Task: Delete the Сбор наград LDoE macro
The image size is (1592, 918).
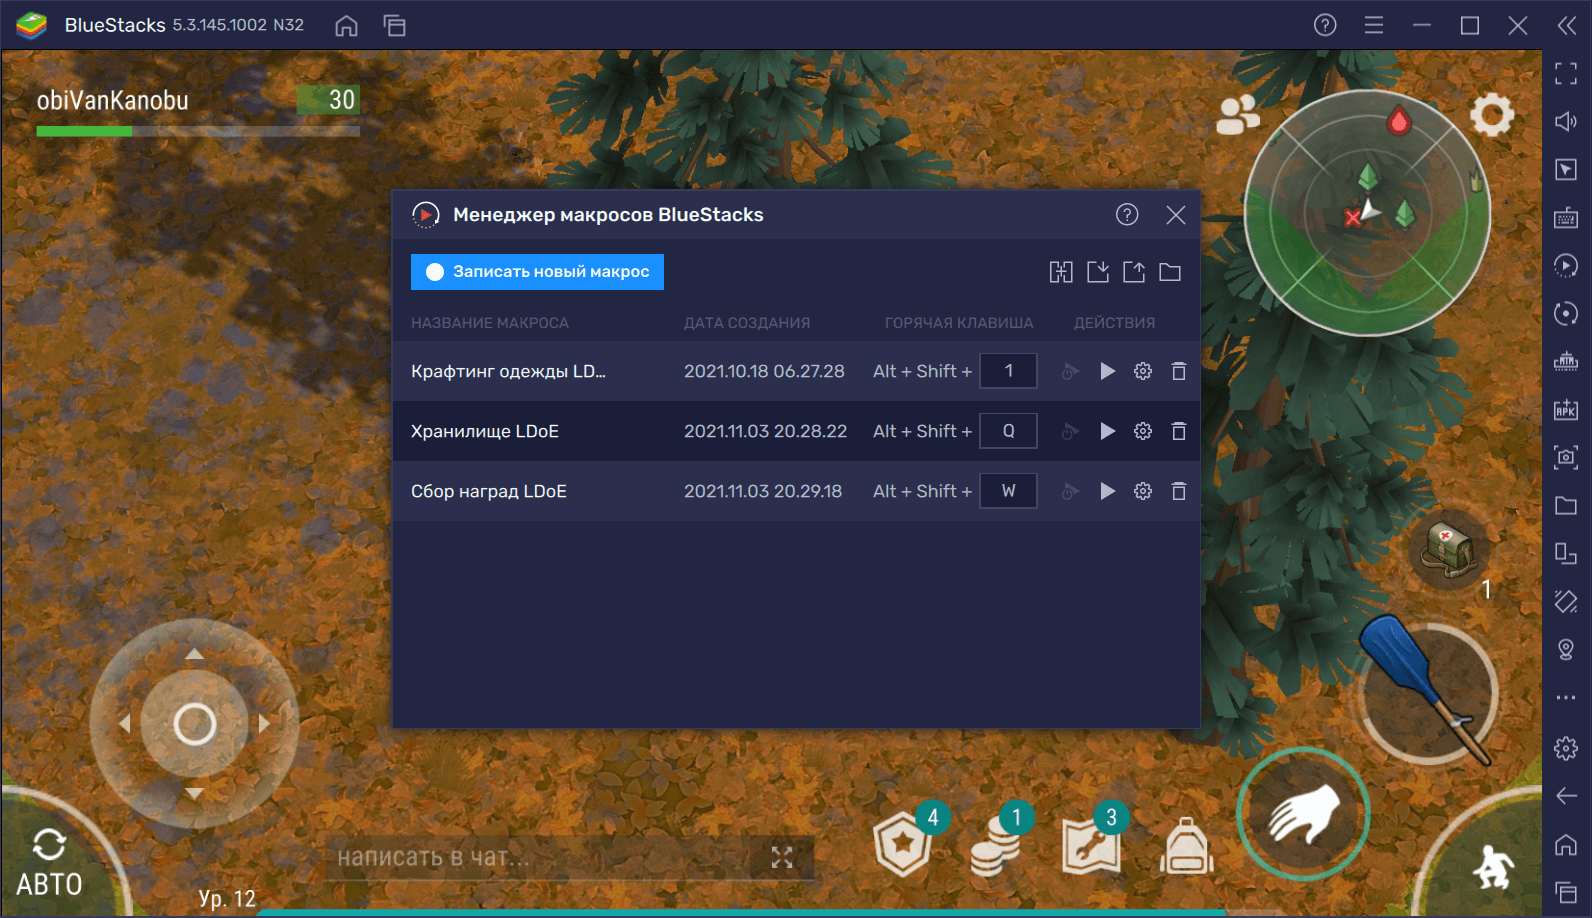Action: [x=1179, y=491]
